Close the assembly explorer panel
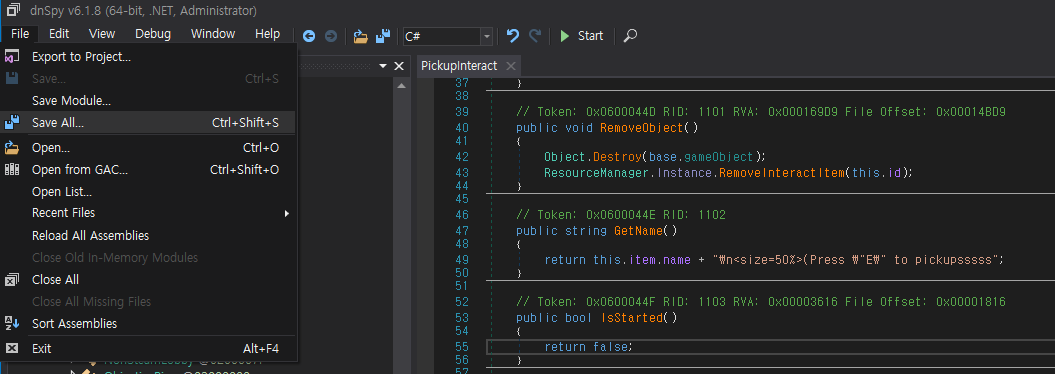The height and width of the screenshot is (374, 1055). click(x=398, y=66)
